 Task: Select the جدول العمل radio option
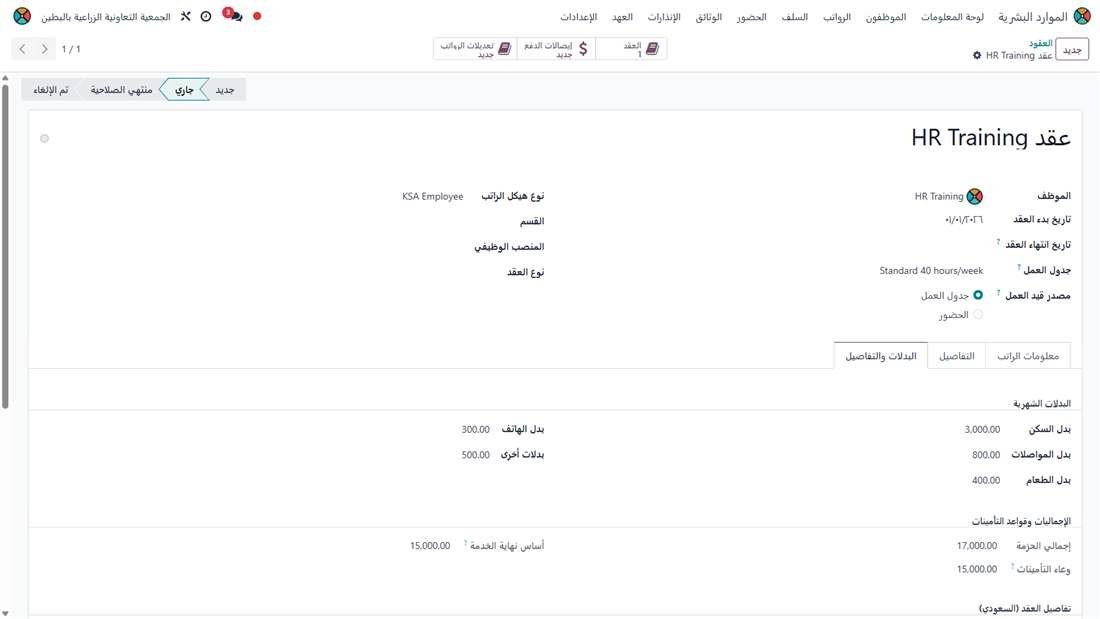(x=978, y=295)
